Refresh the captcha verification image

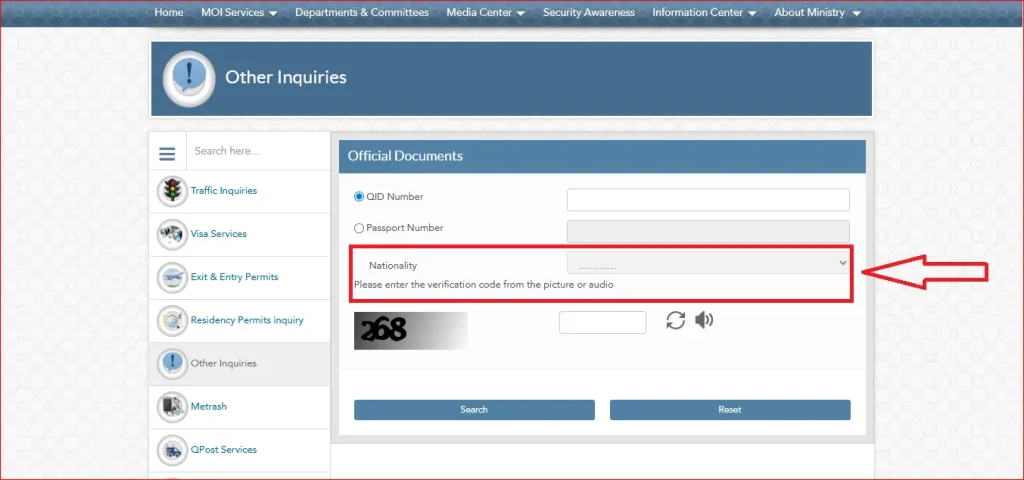coord(675,320)
